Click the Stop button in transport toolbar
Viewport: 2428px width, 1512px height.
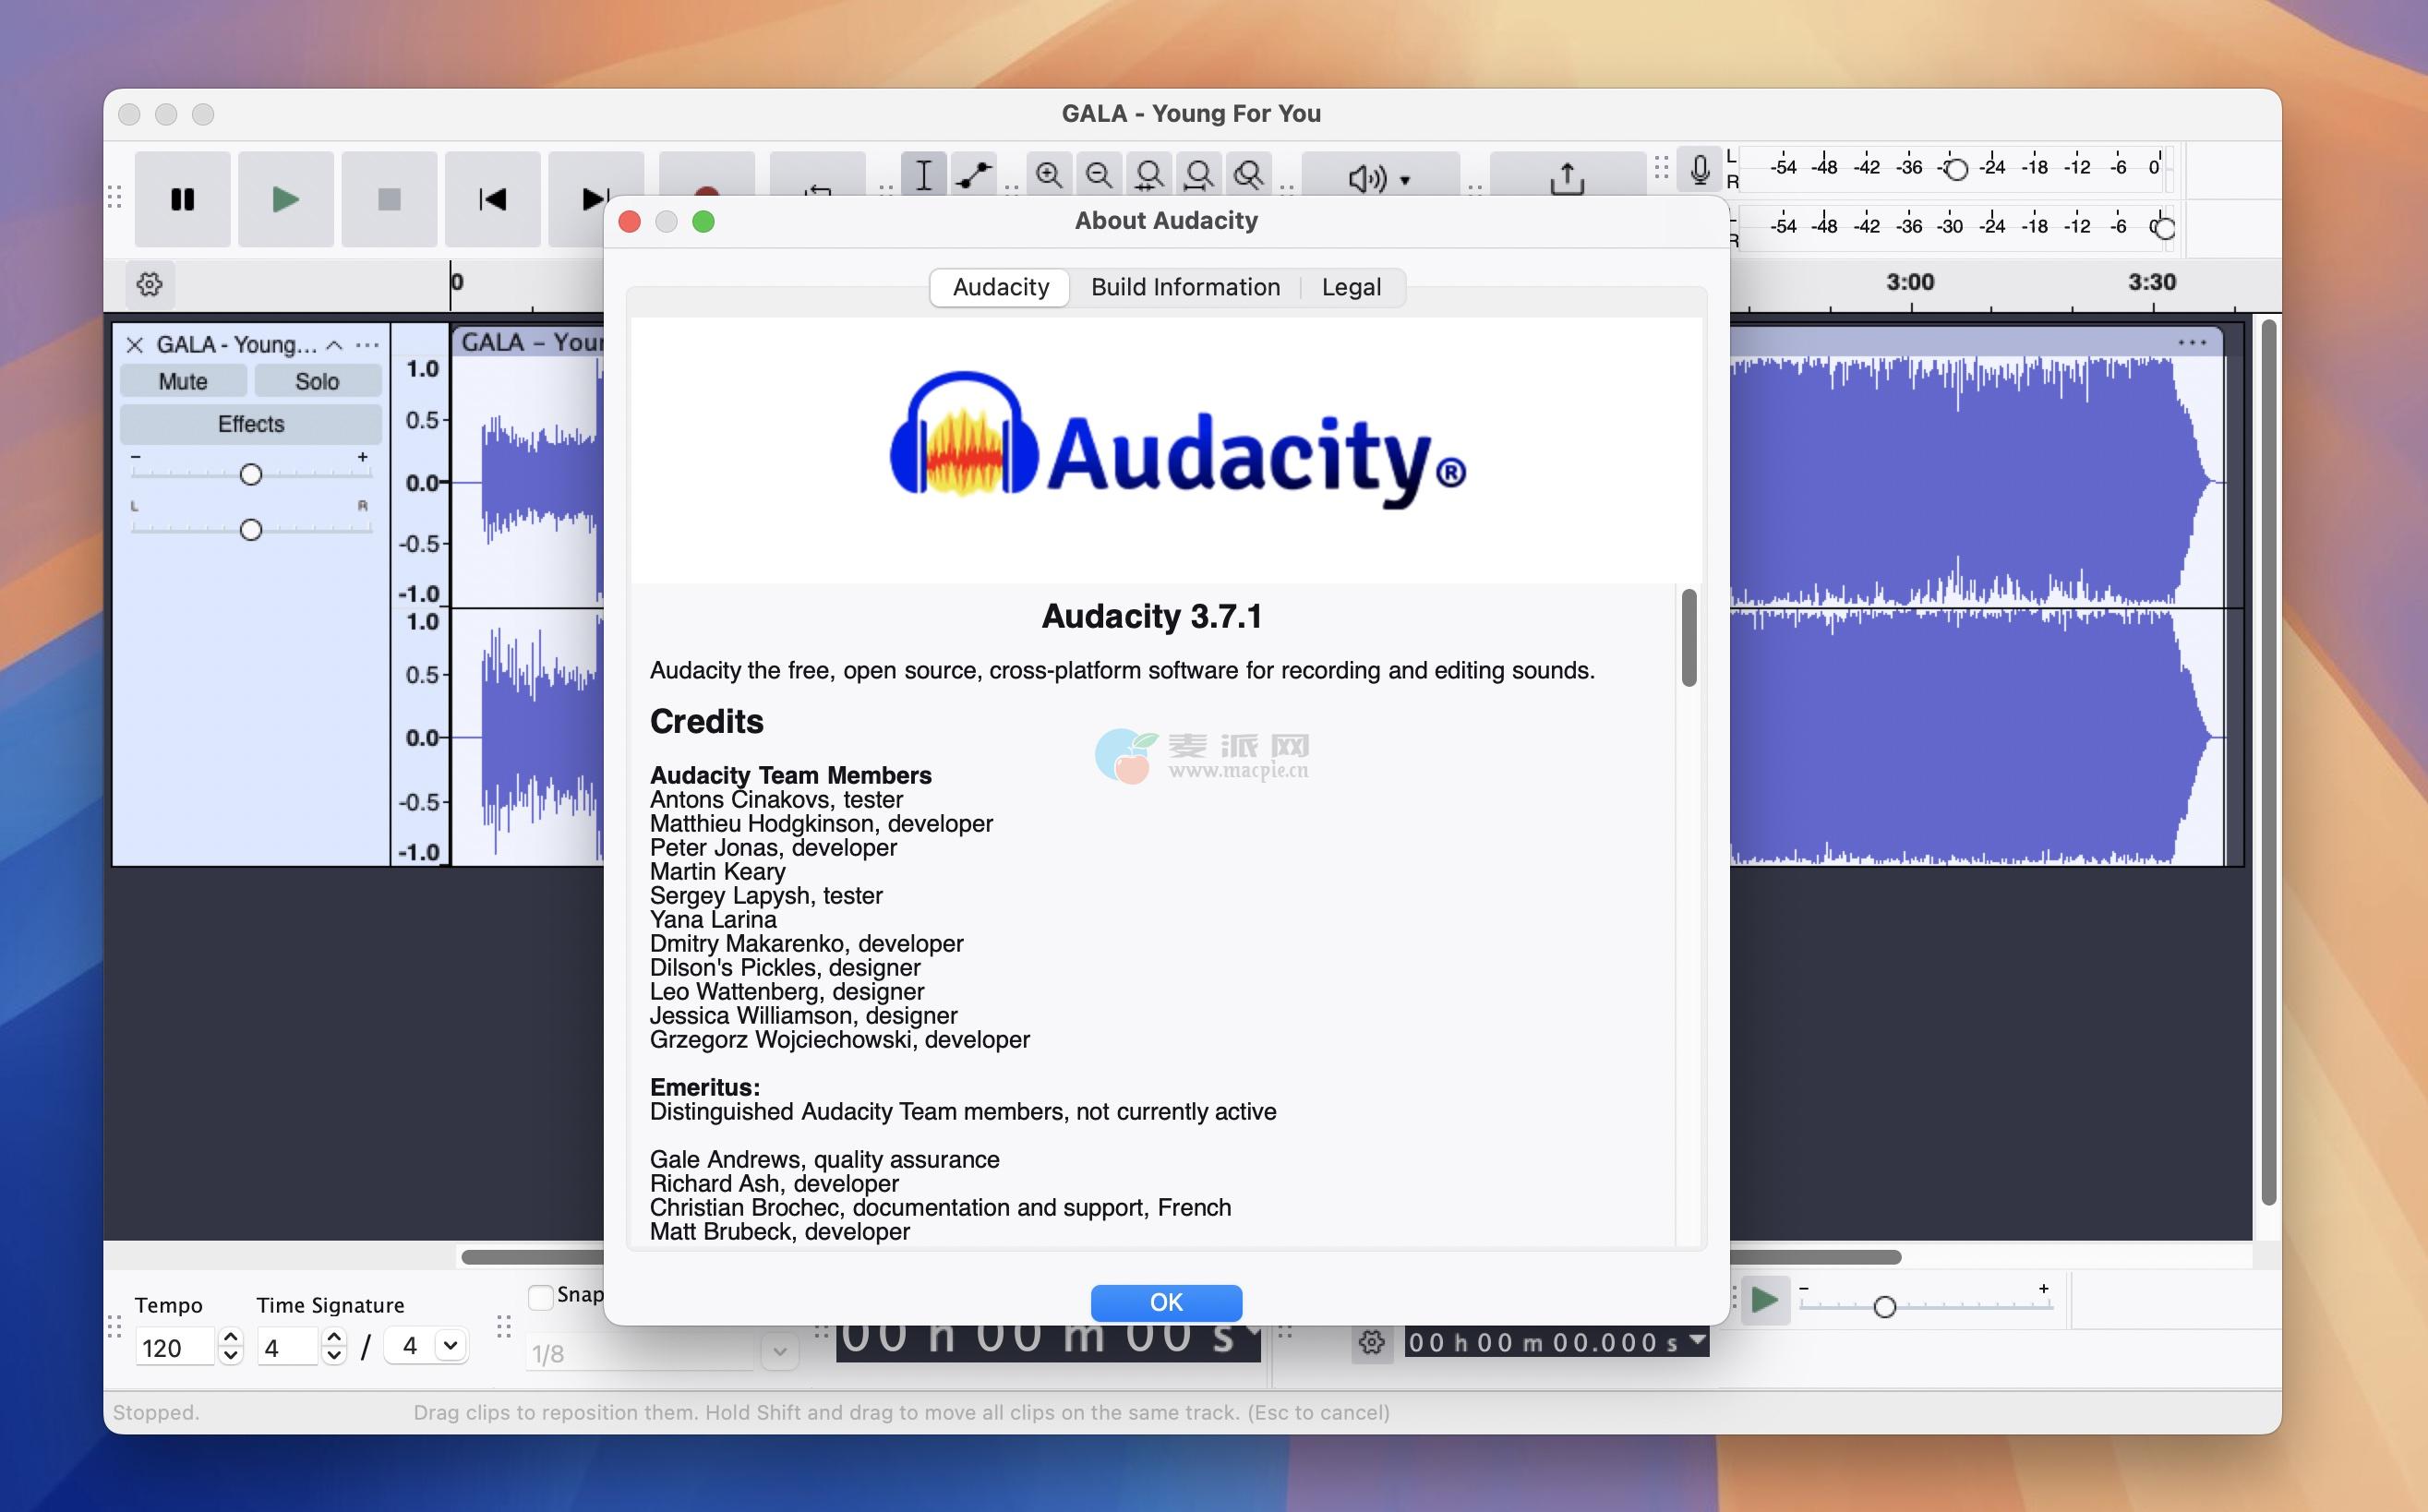click(x=389, y=199)
